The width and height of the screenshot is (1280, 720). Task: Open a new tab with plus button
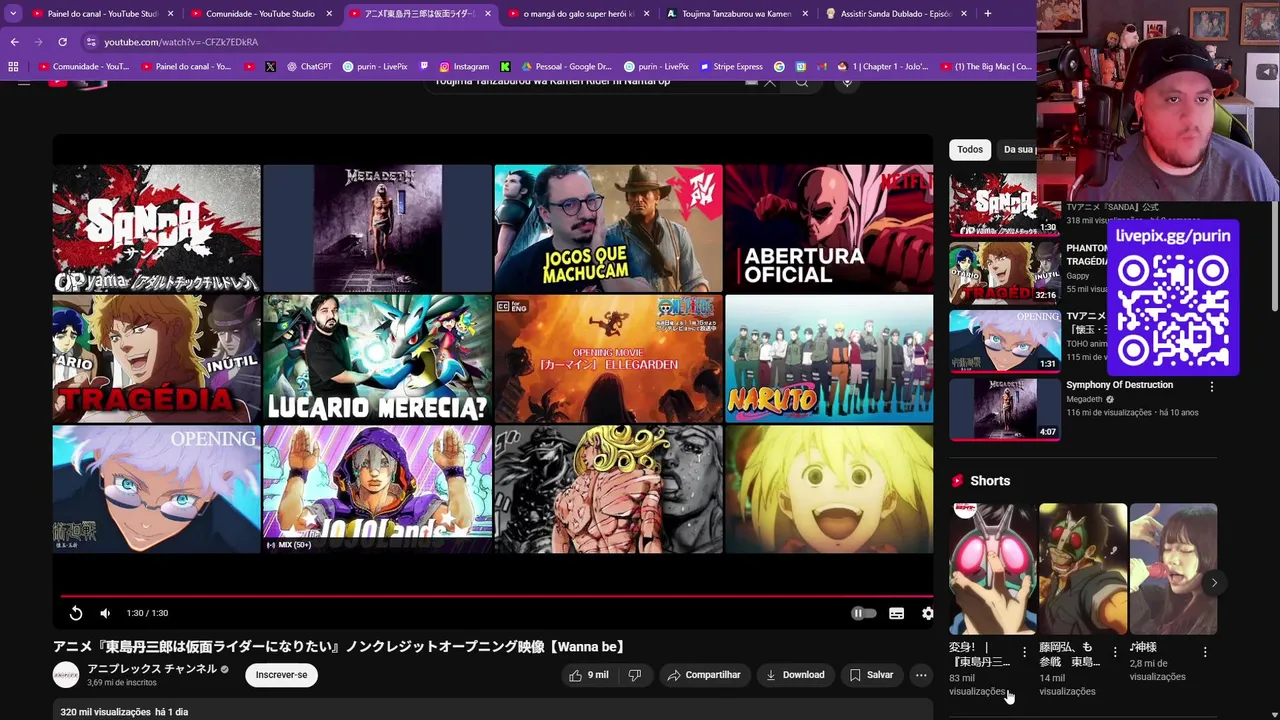click(987, 14)
